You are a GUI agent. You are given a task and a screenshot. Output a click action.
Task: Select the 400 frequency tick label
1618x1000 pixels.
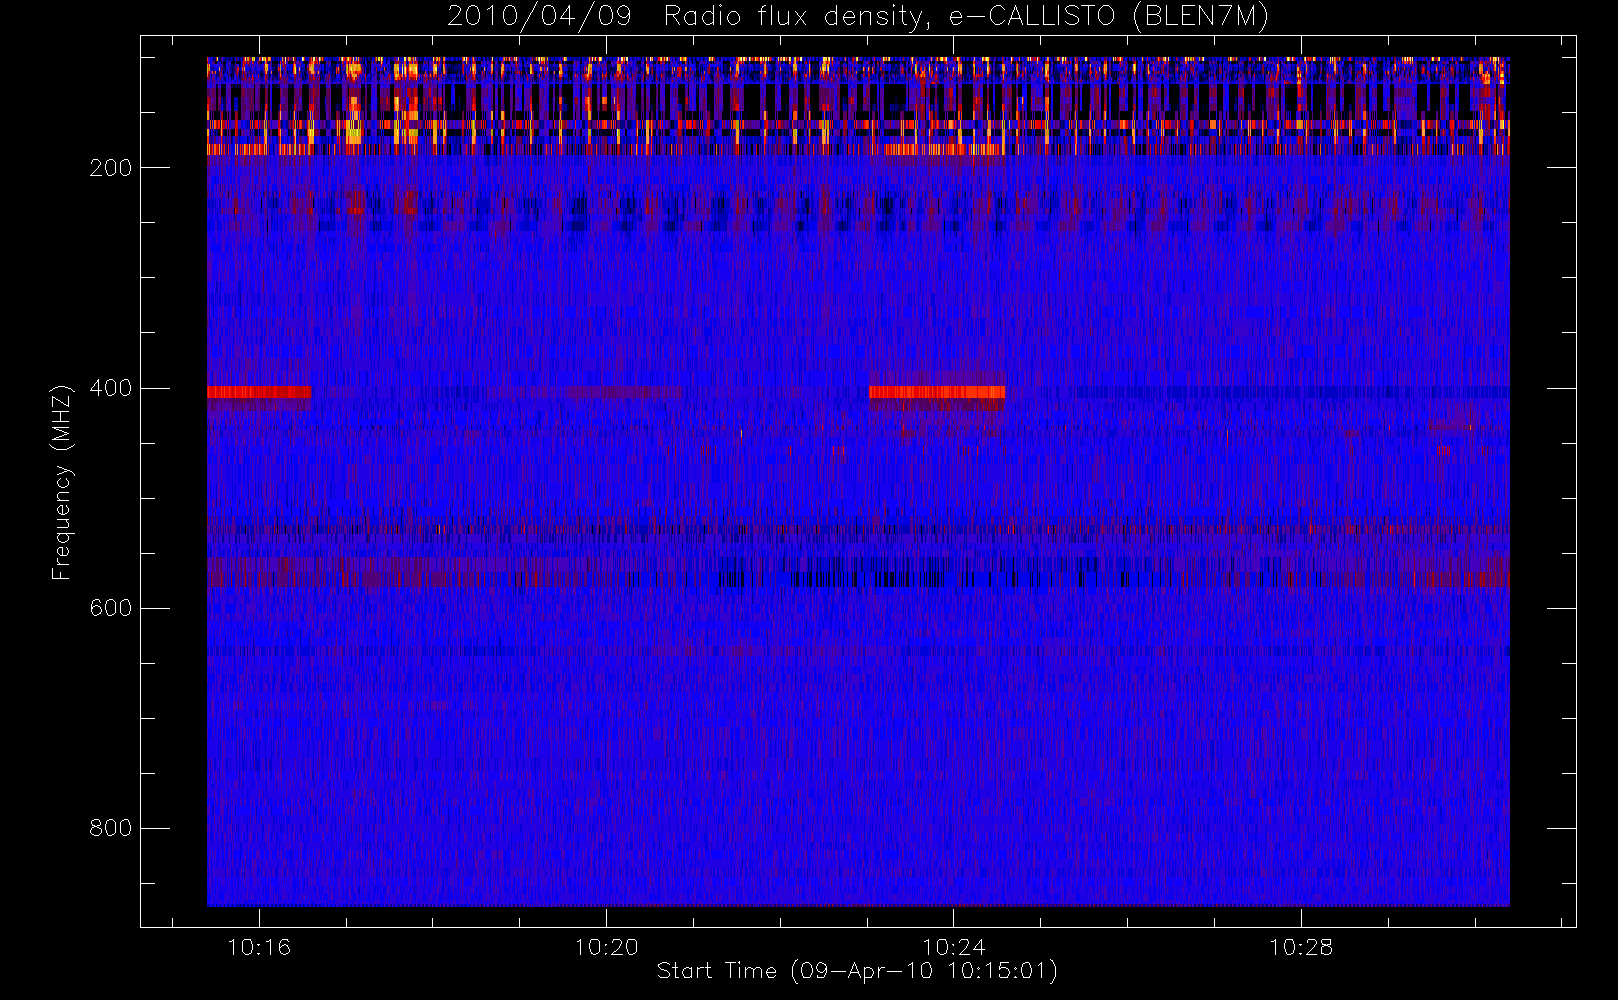pyautogui.click(x=111, y=388)
